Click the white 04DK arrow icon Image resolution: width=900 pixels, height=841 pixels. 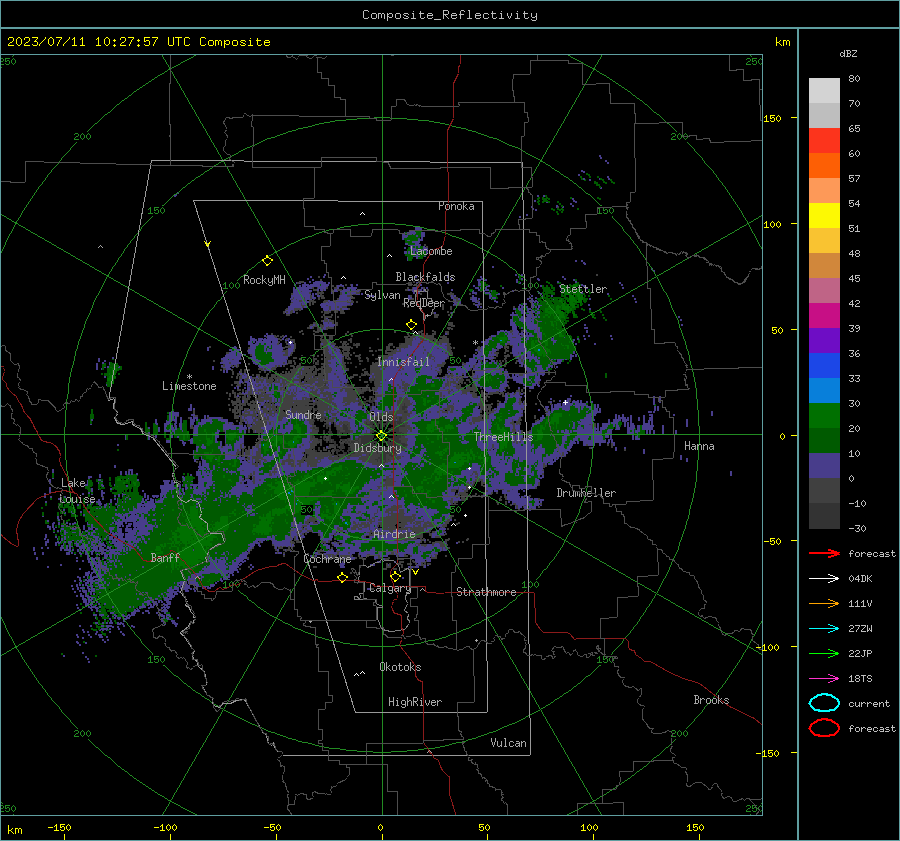pyautogui.click(x=824, y=578)
